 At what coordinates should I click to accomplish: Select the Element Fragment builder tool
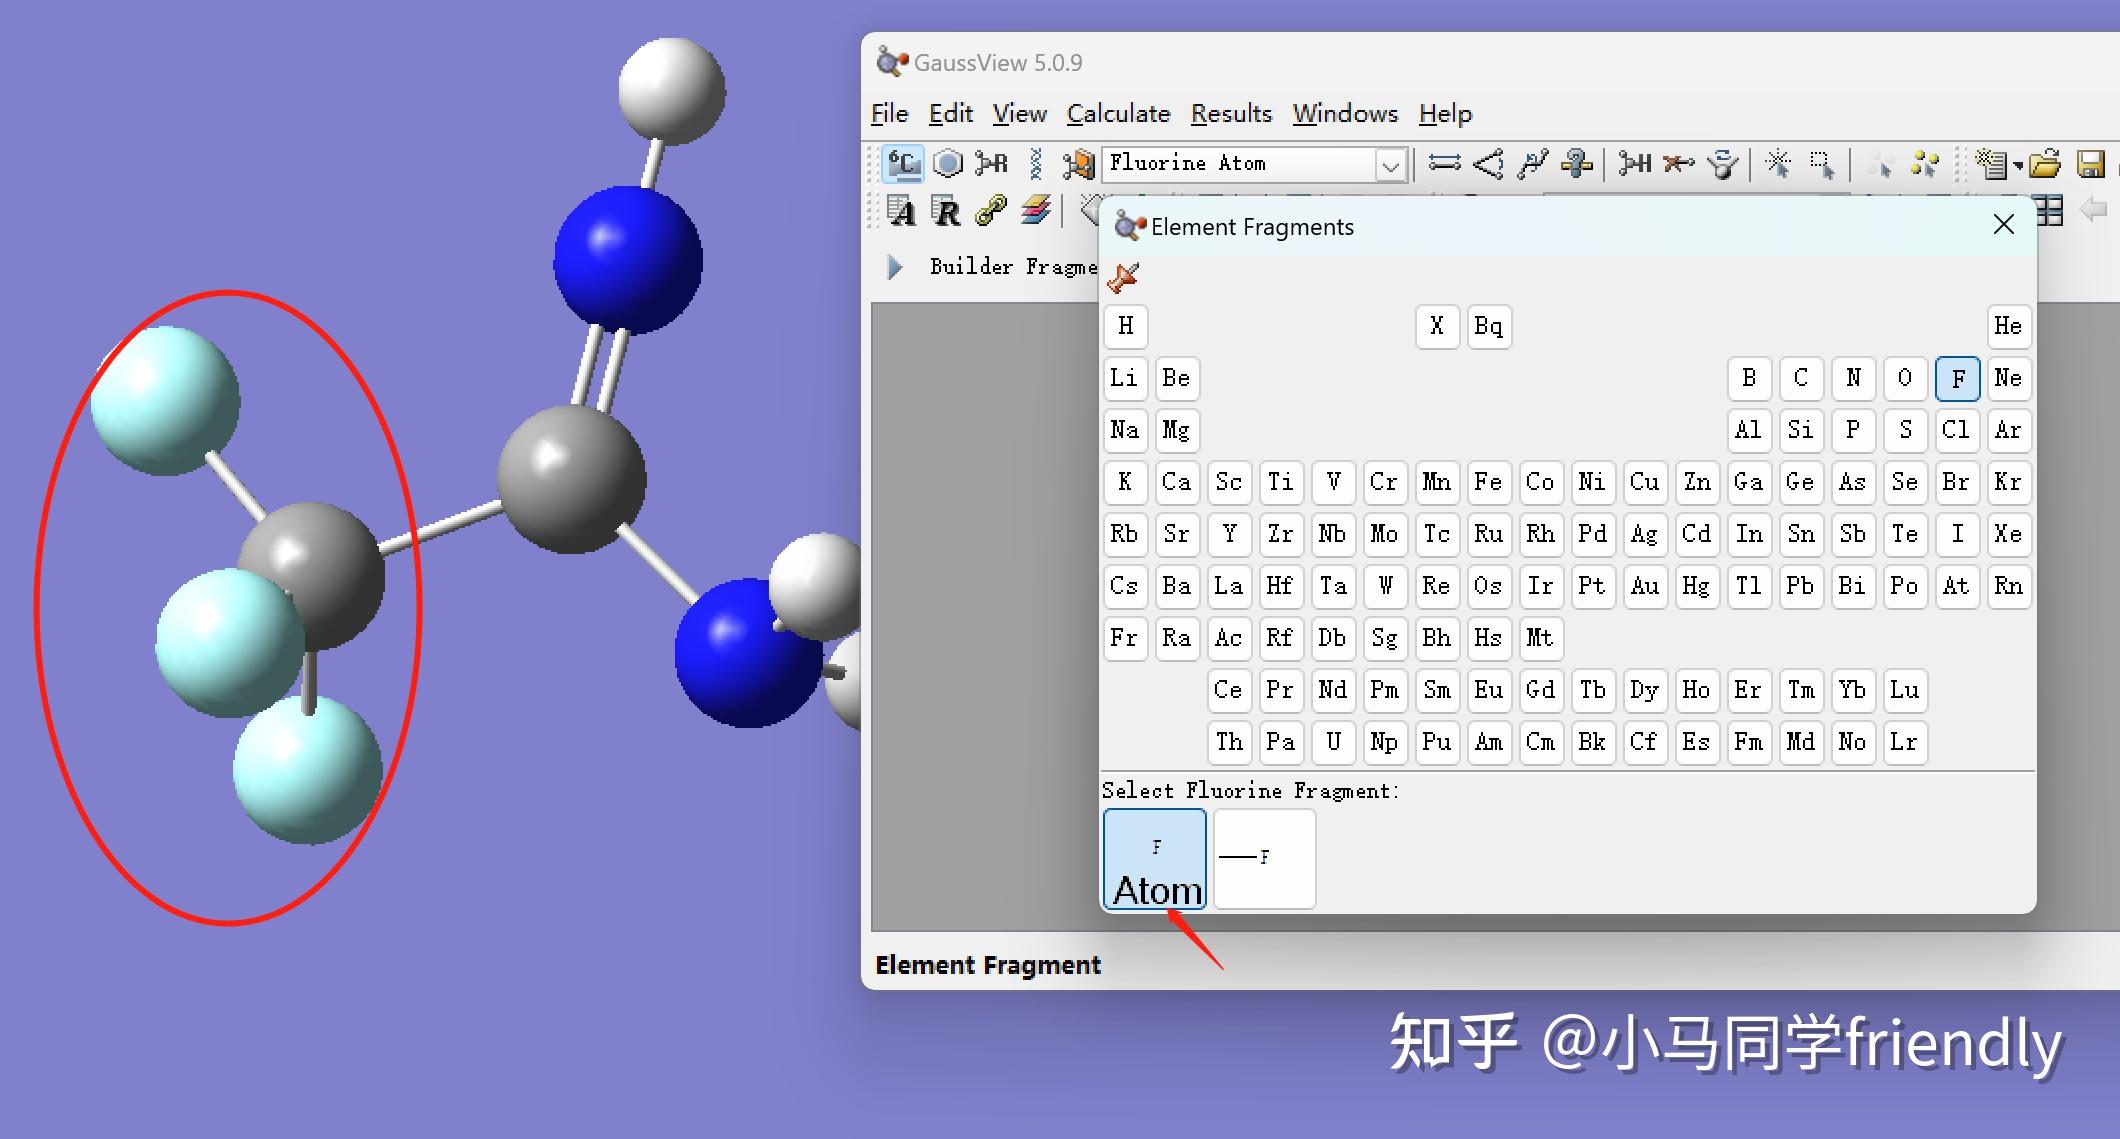[x=904, y=163]
